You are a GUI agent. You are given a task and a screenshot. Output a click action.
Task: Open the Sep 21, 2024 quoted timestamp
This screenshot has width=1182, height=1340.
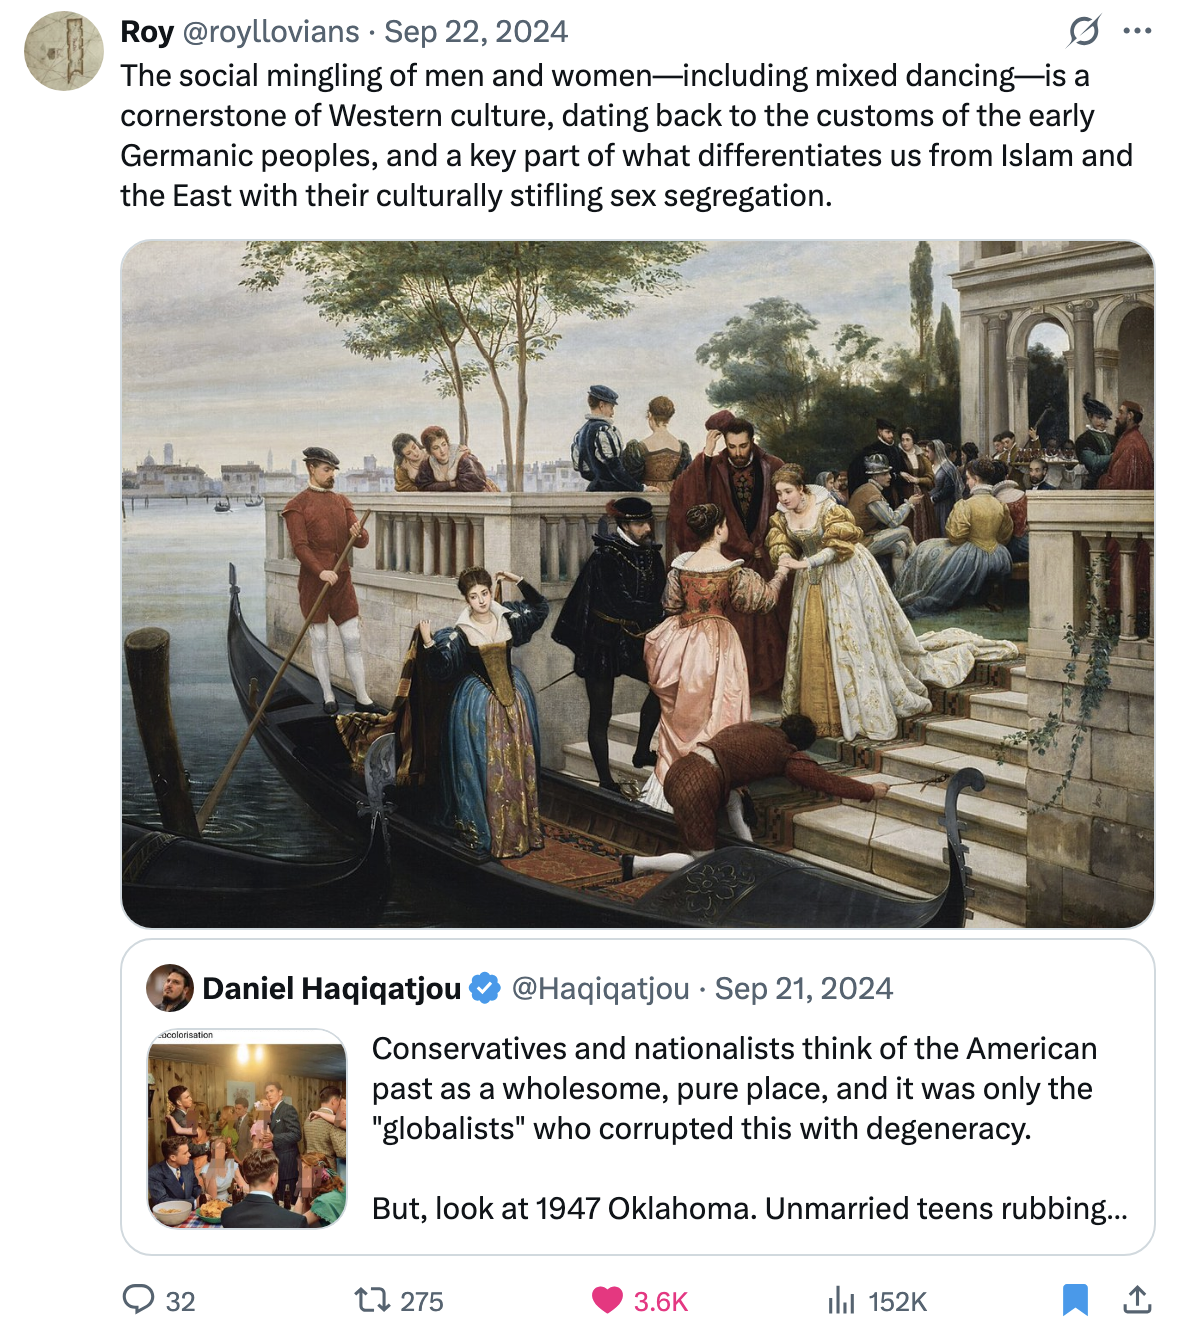[x=803, y=988]
